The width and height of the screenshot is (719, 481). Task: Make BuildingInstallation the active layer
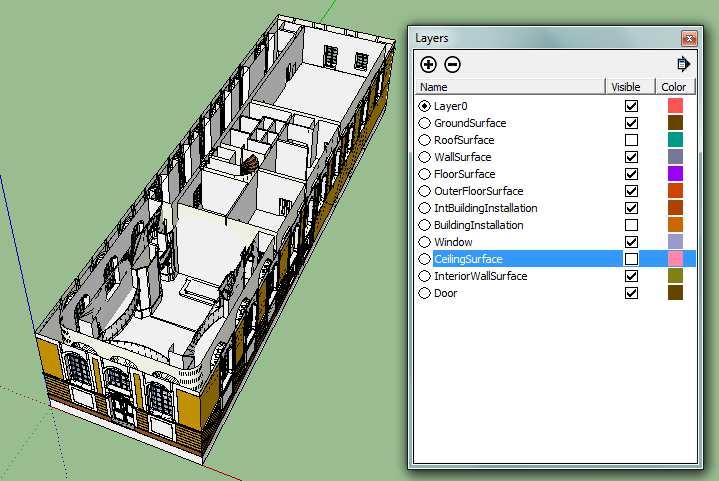tap(425, 225)
